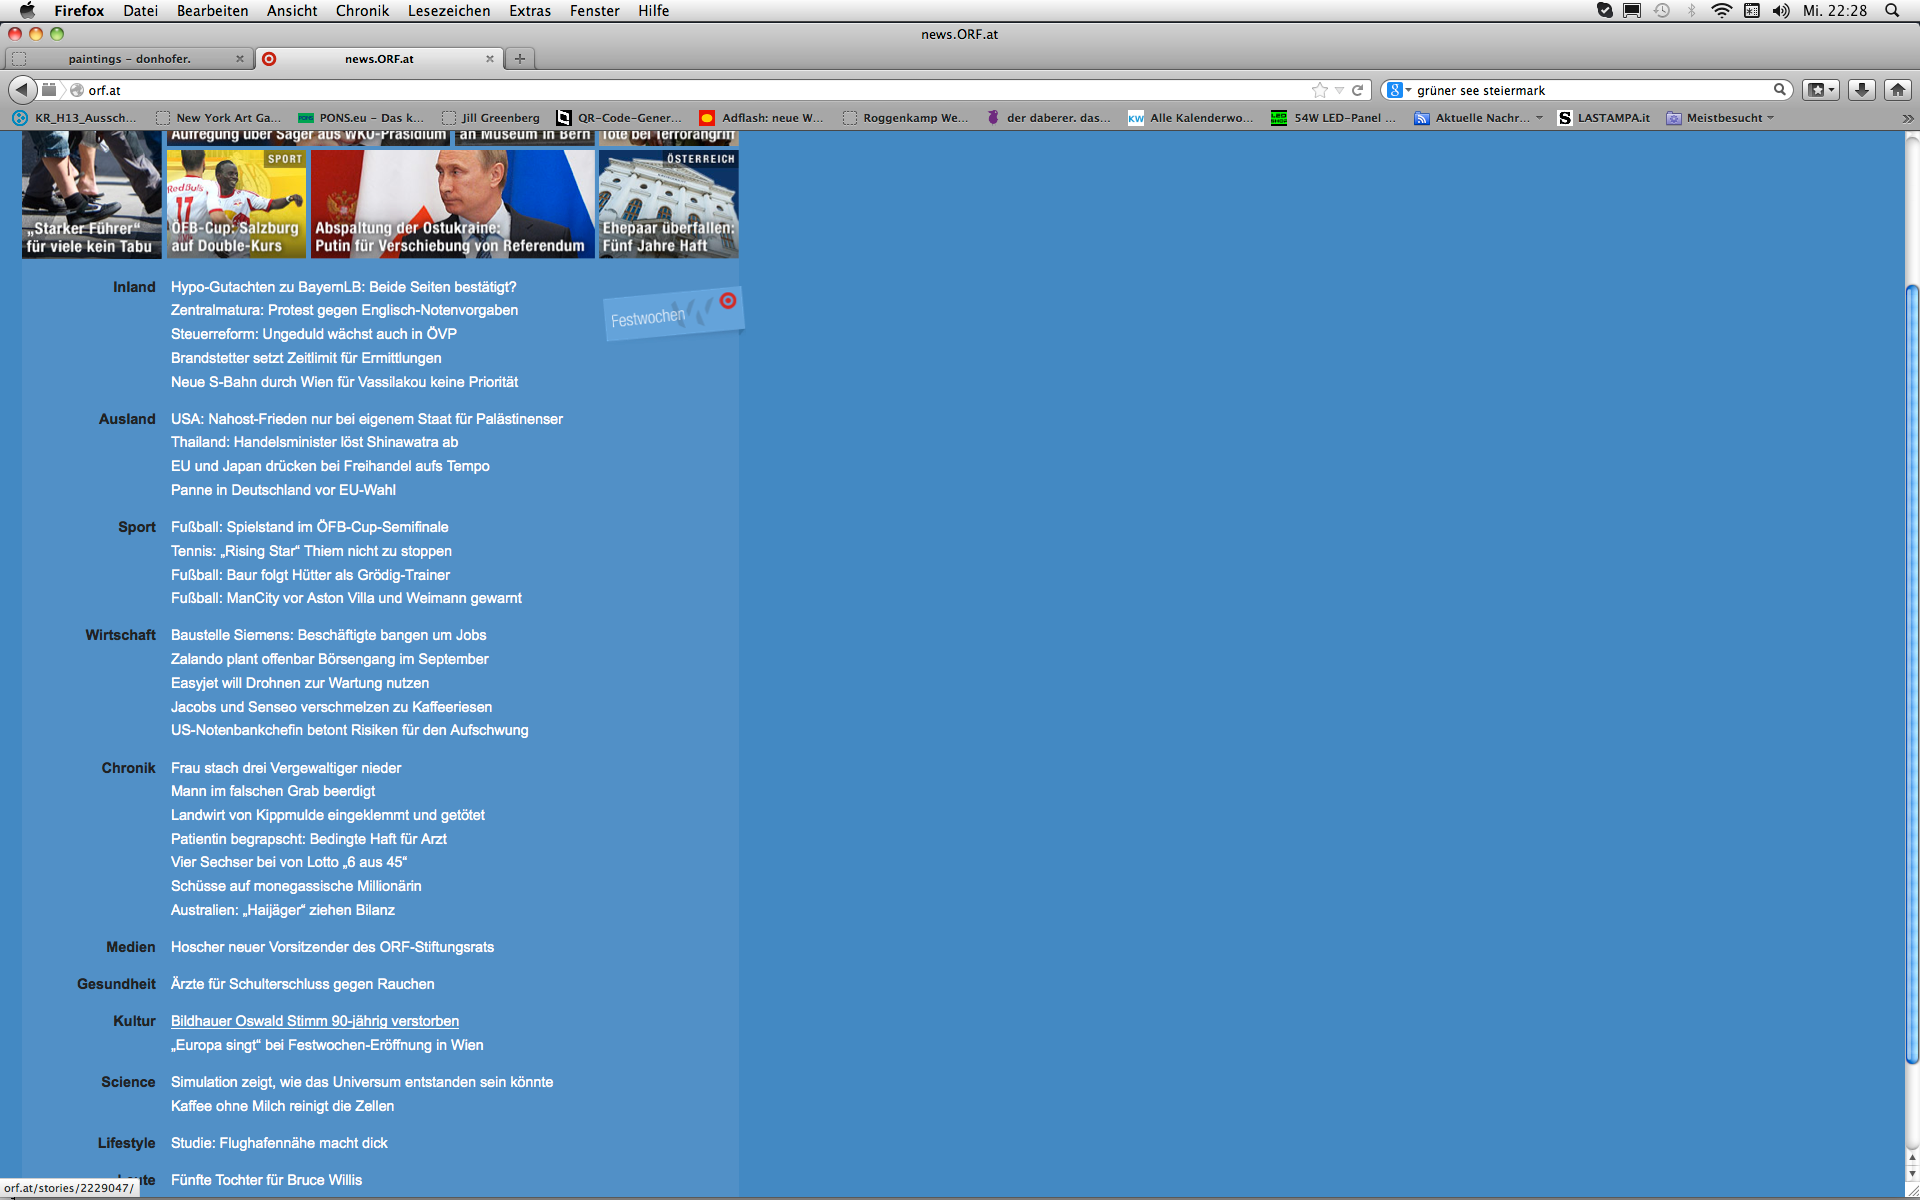Open the Science section heading
Viewport: 1920px width, 1200px height.
point(128,1082)
